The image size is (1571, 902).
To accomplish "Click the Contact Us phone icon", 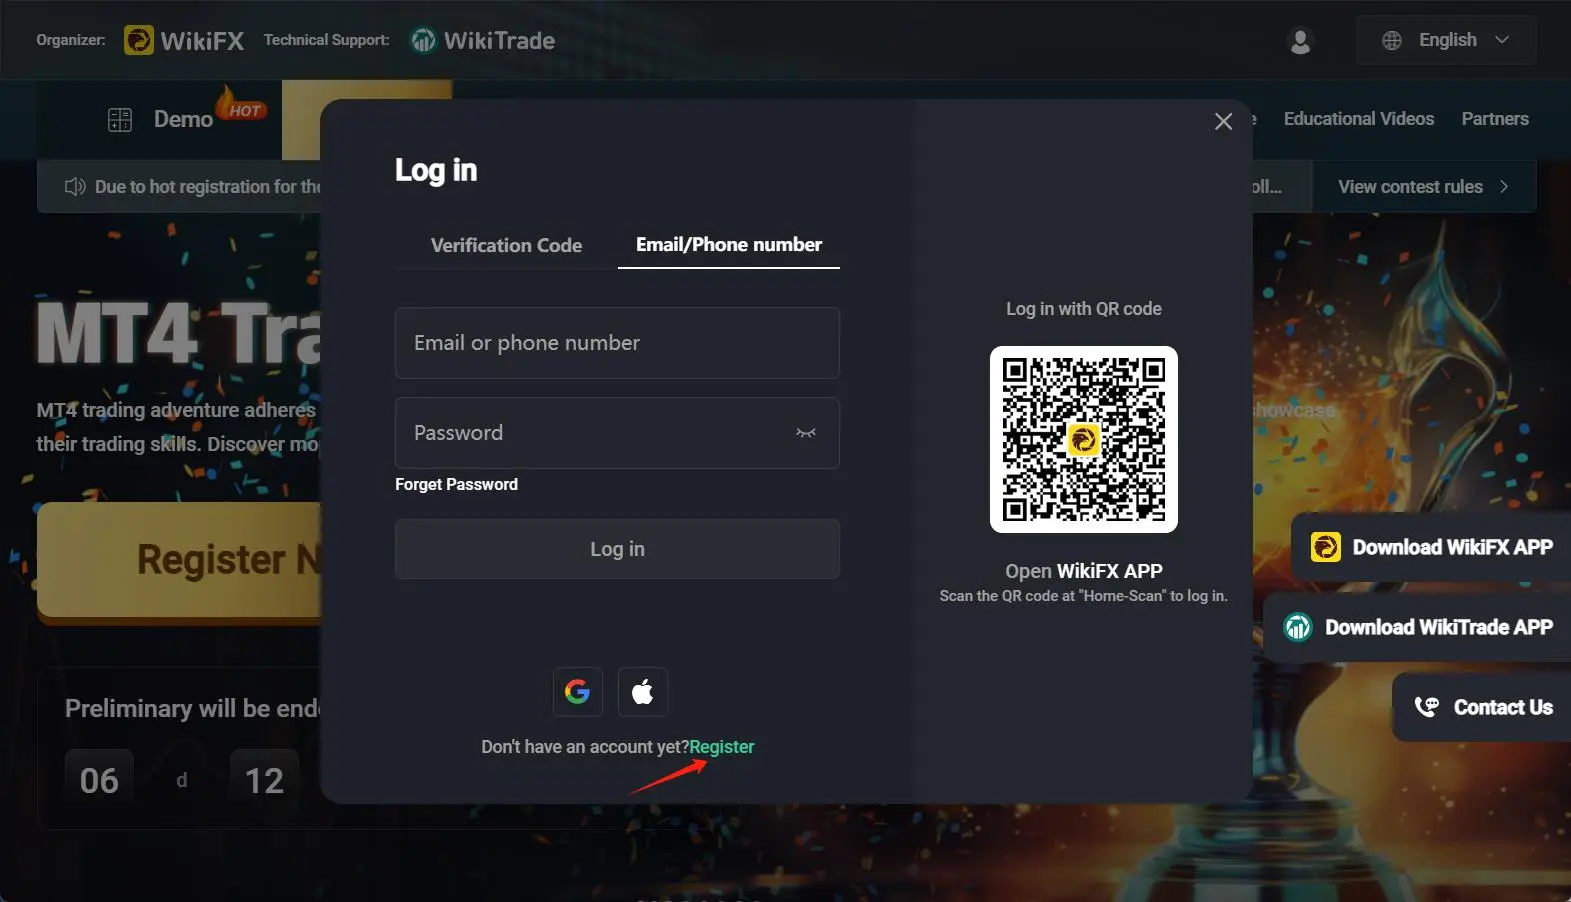I will tap(1427, 707).
